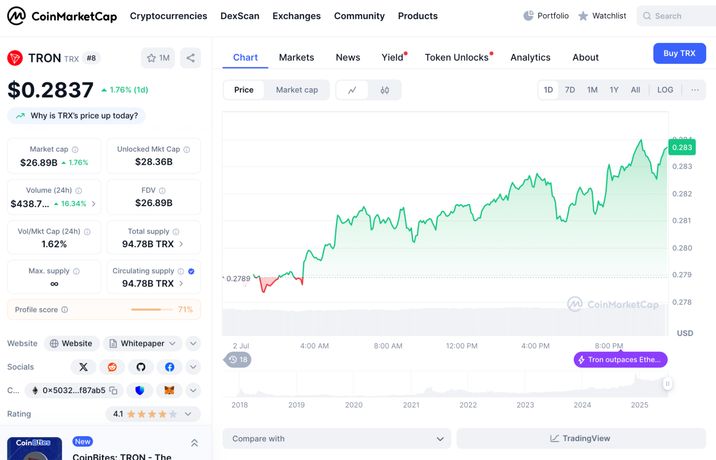Viewport: 716px width, 460px height.
Task: Show Profile score info icon
Action: (65, 310)
